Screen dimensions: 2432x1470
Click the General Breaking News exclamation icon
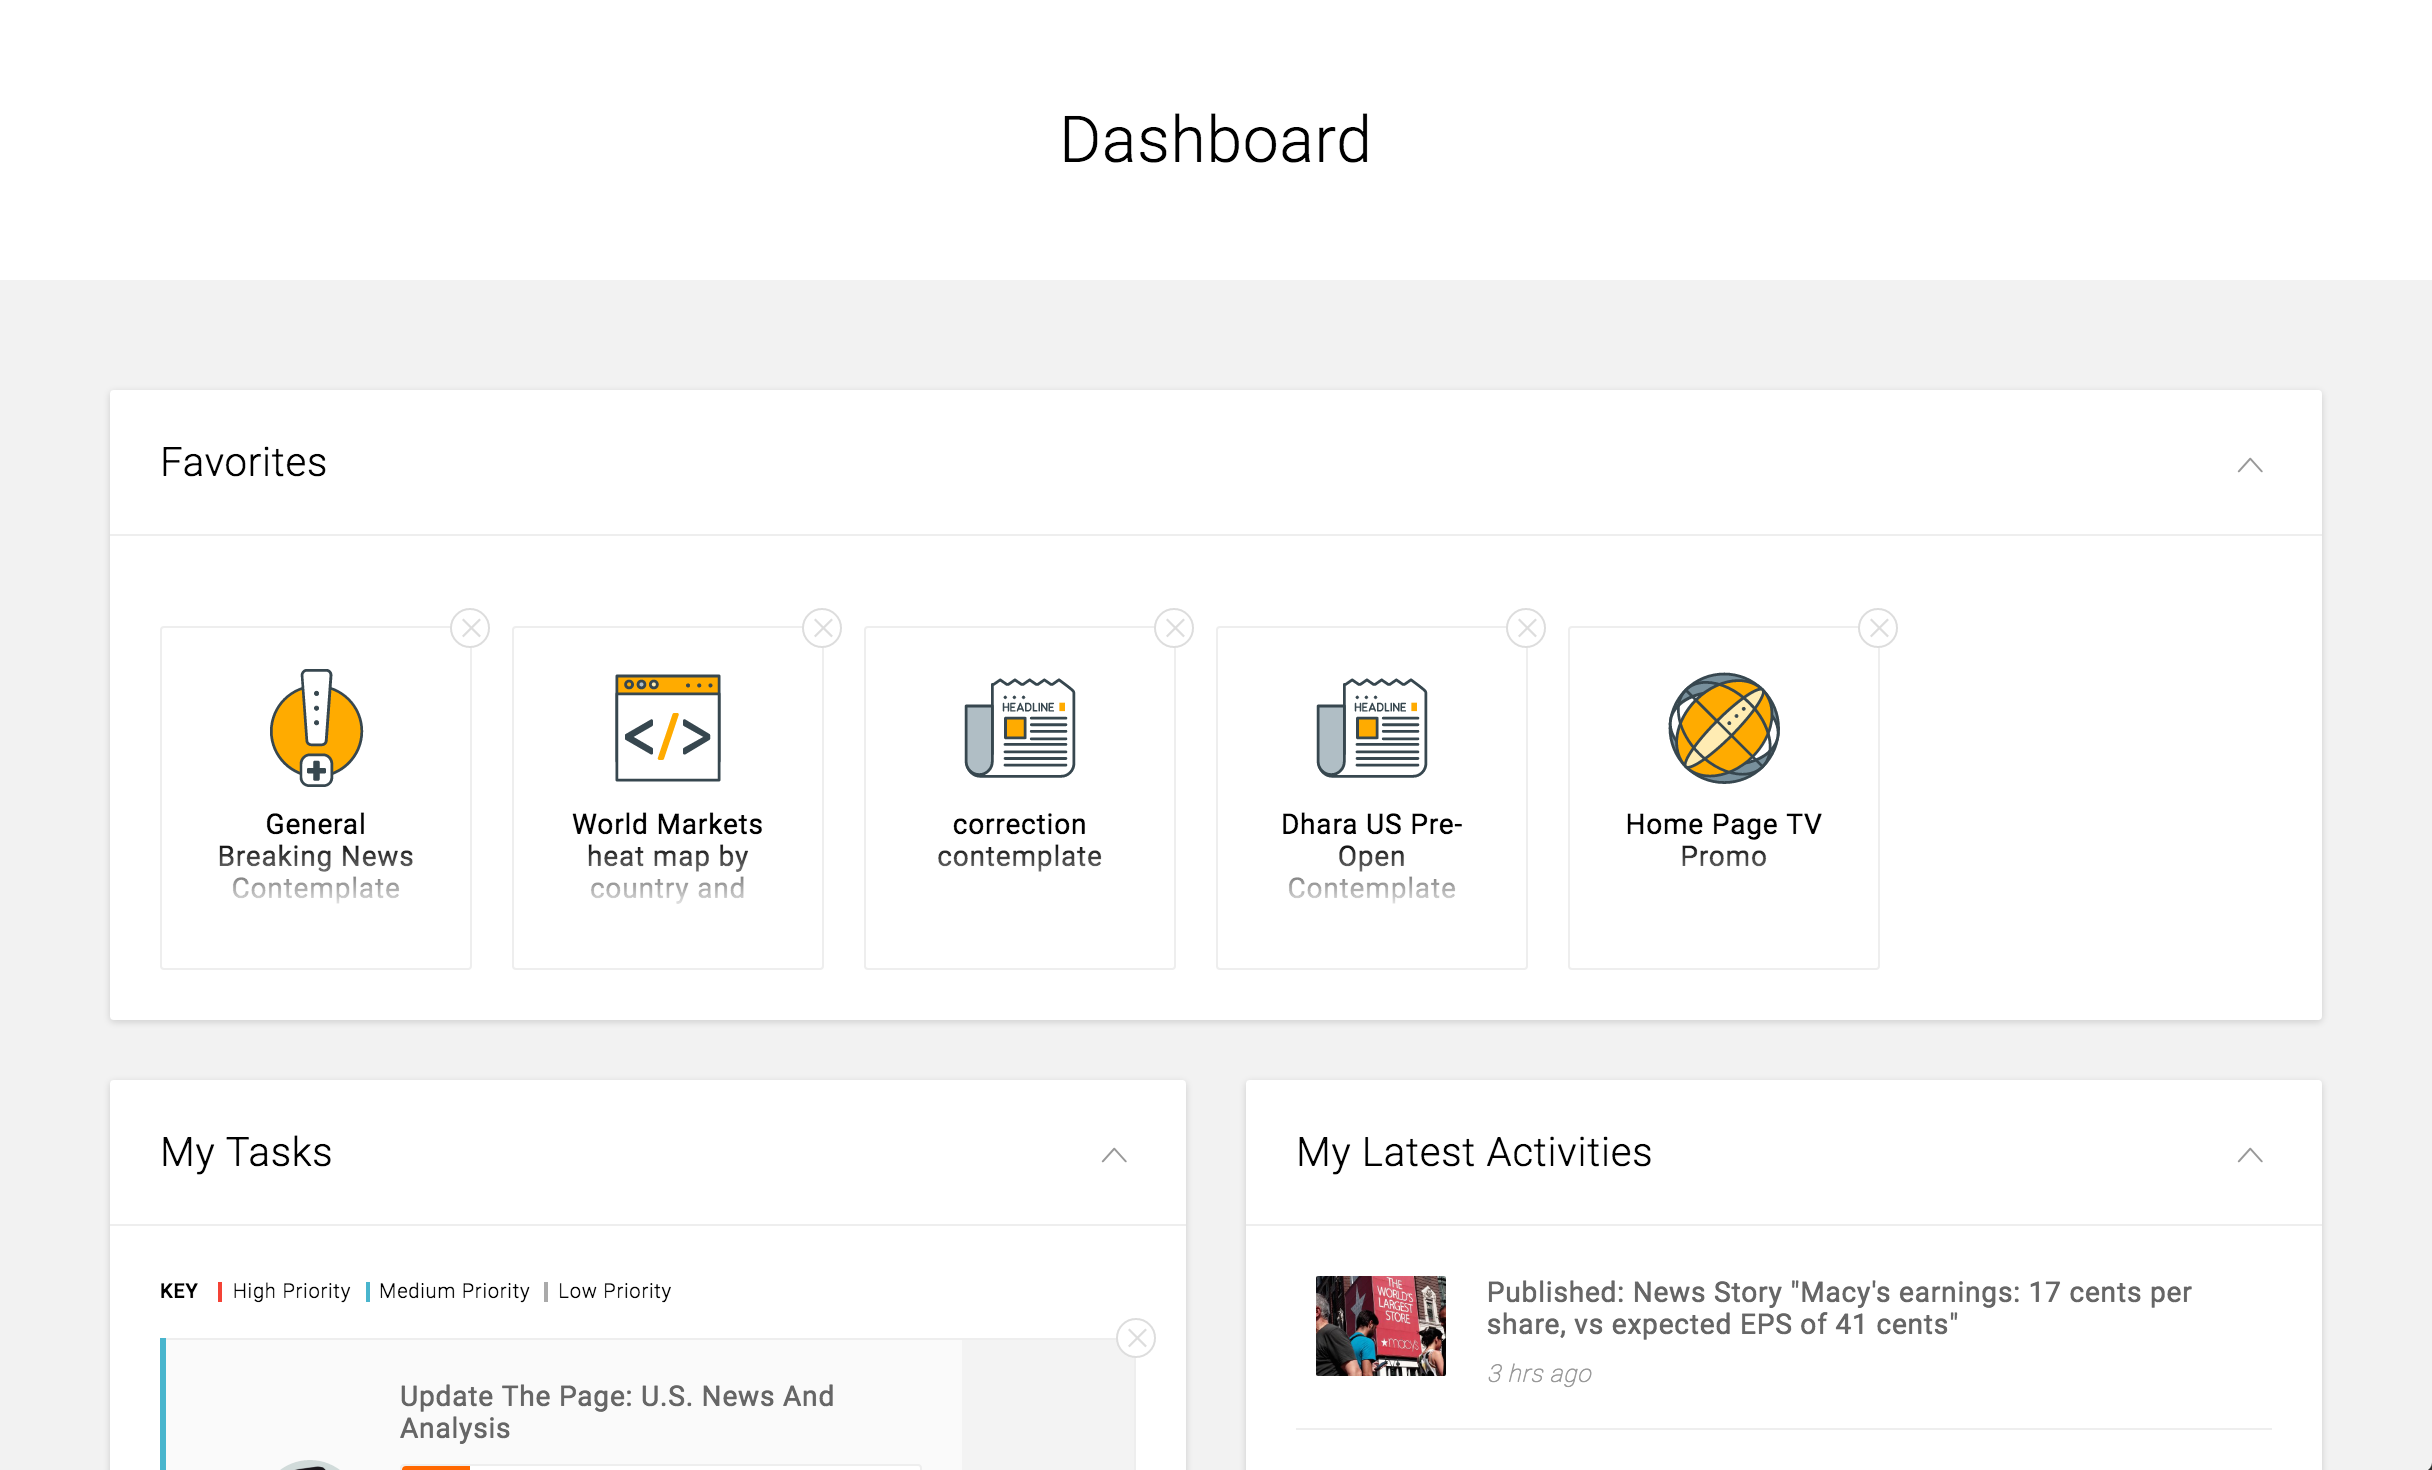[x=316, y=727]
